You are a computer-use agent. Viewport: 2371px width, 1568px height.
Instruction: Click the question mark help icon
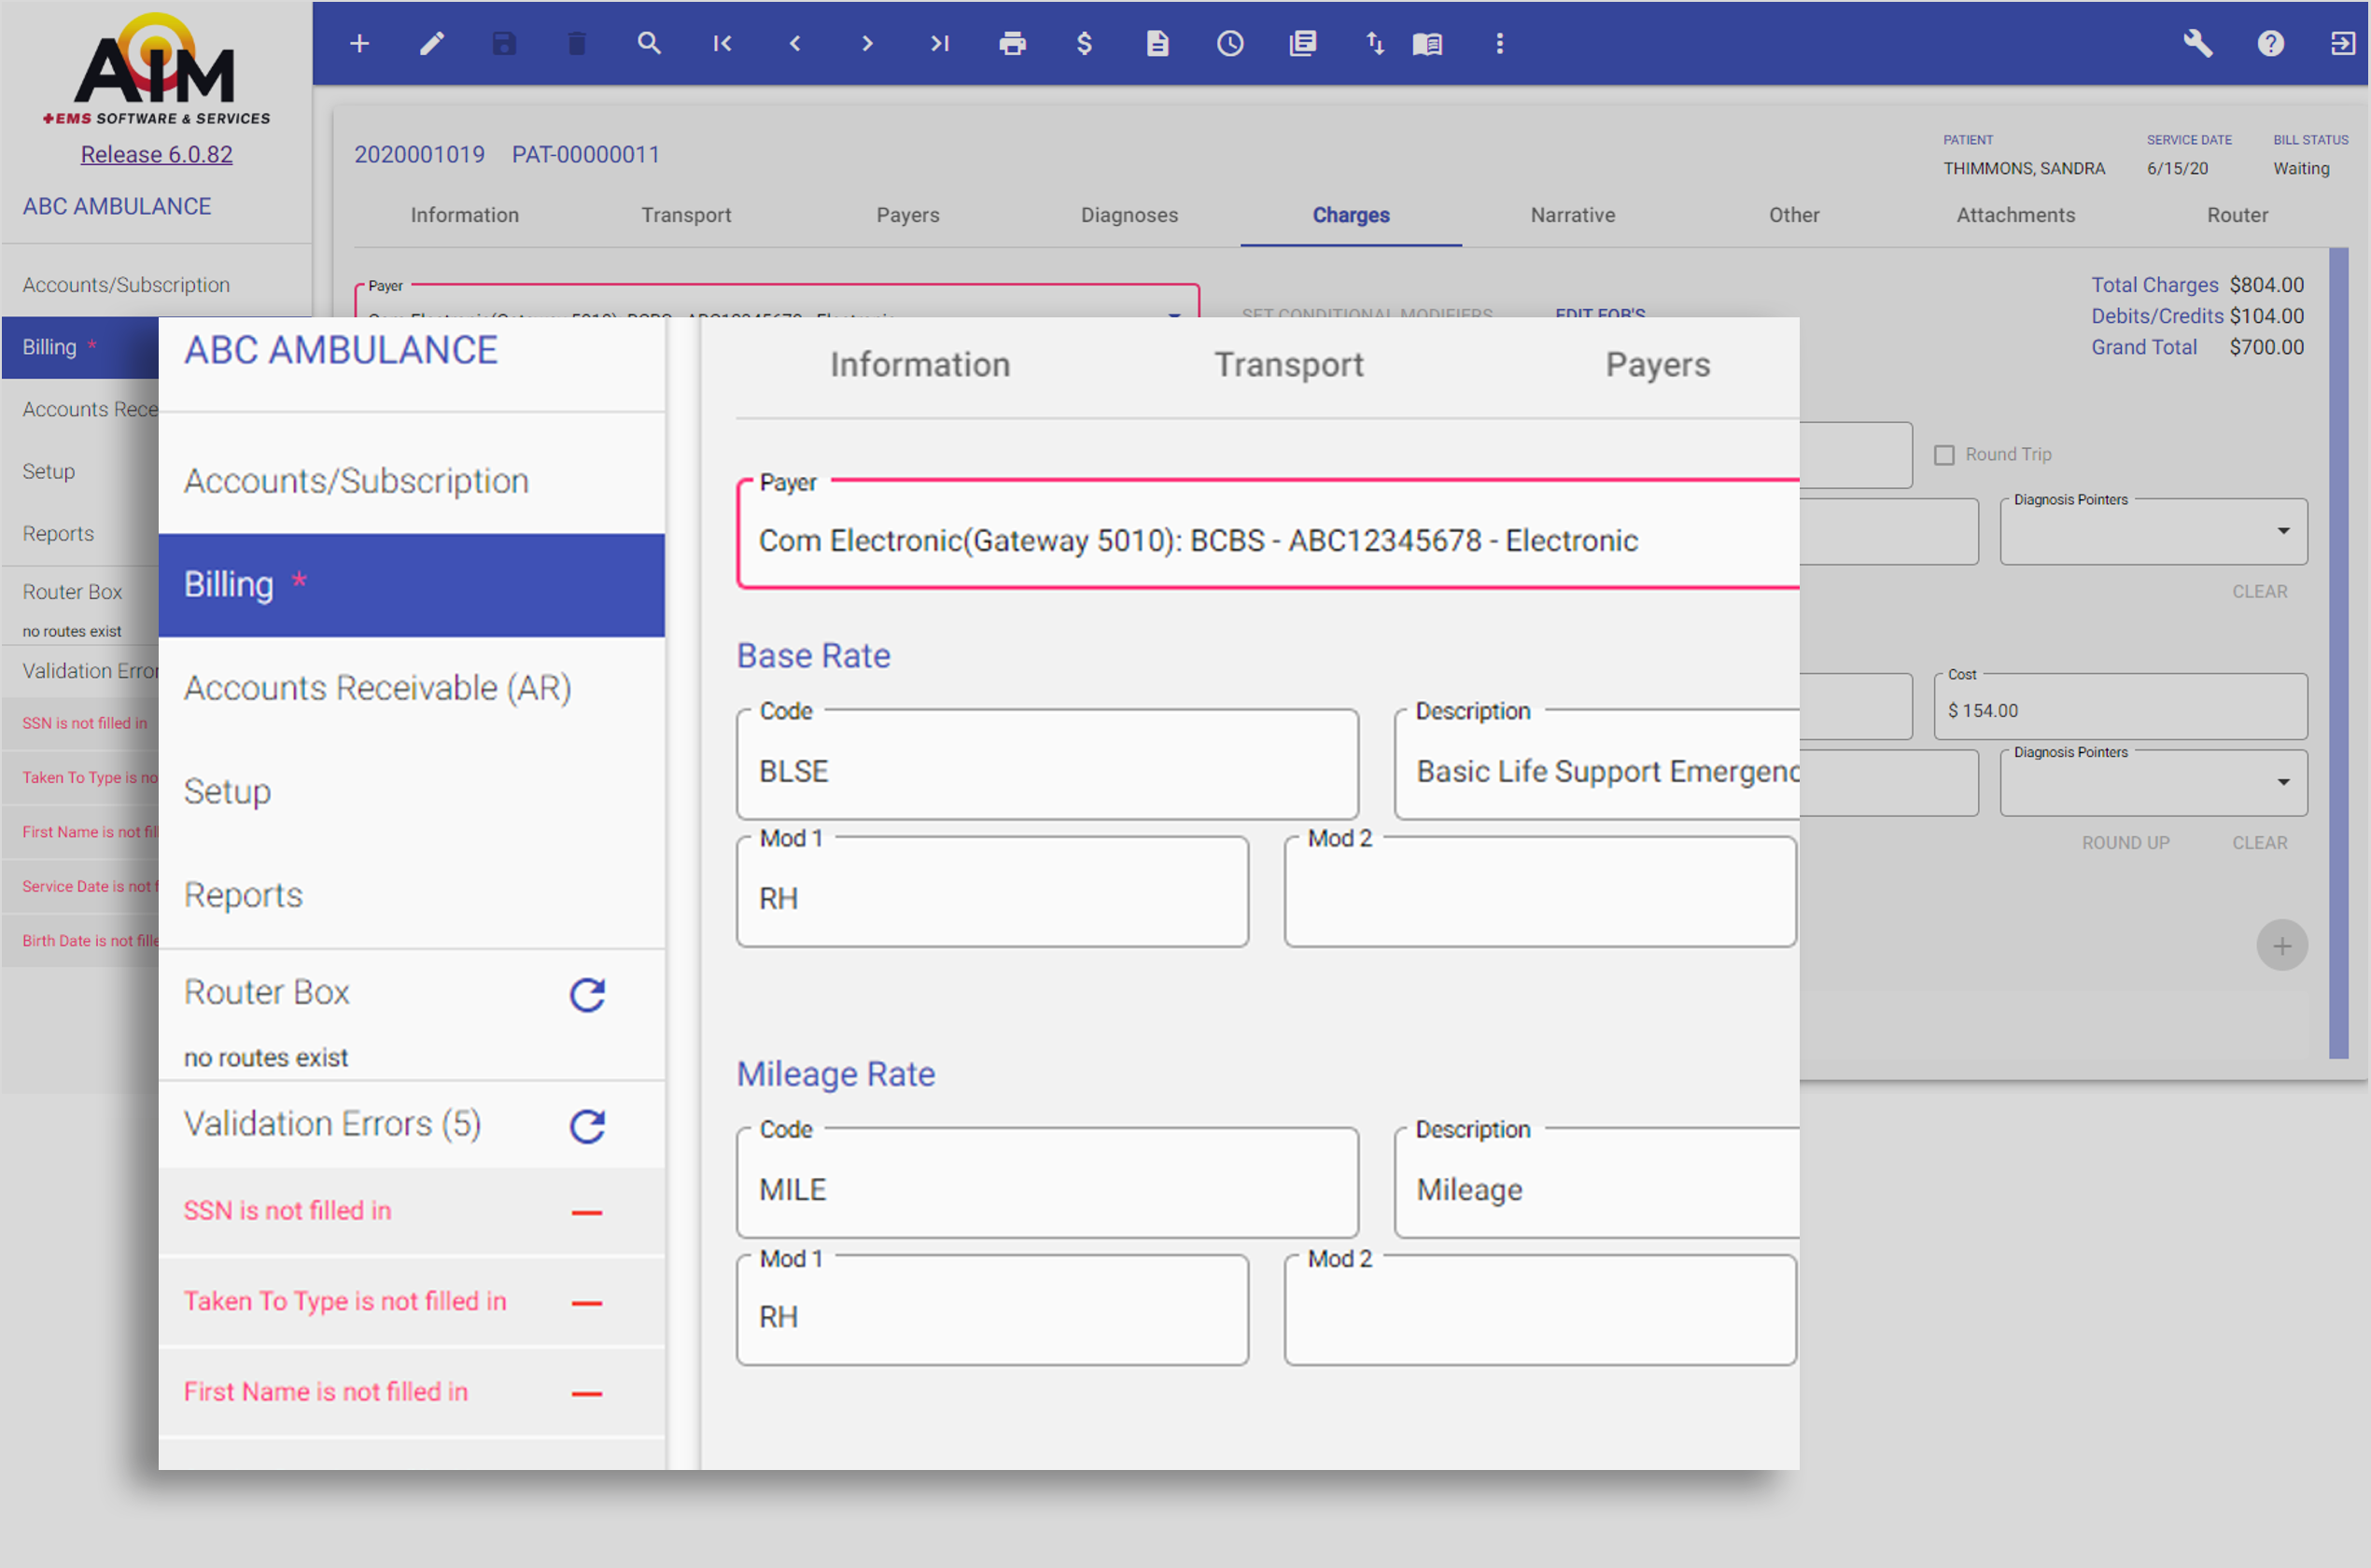click(x=2270, y=43)
